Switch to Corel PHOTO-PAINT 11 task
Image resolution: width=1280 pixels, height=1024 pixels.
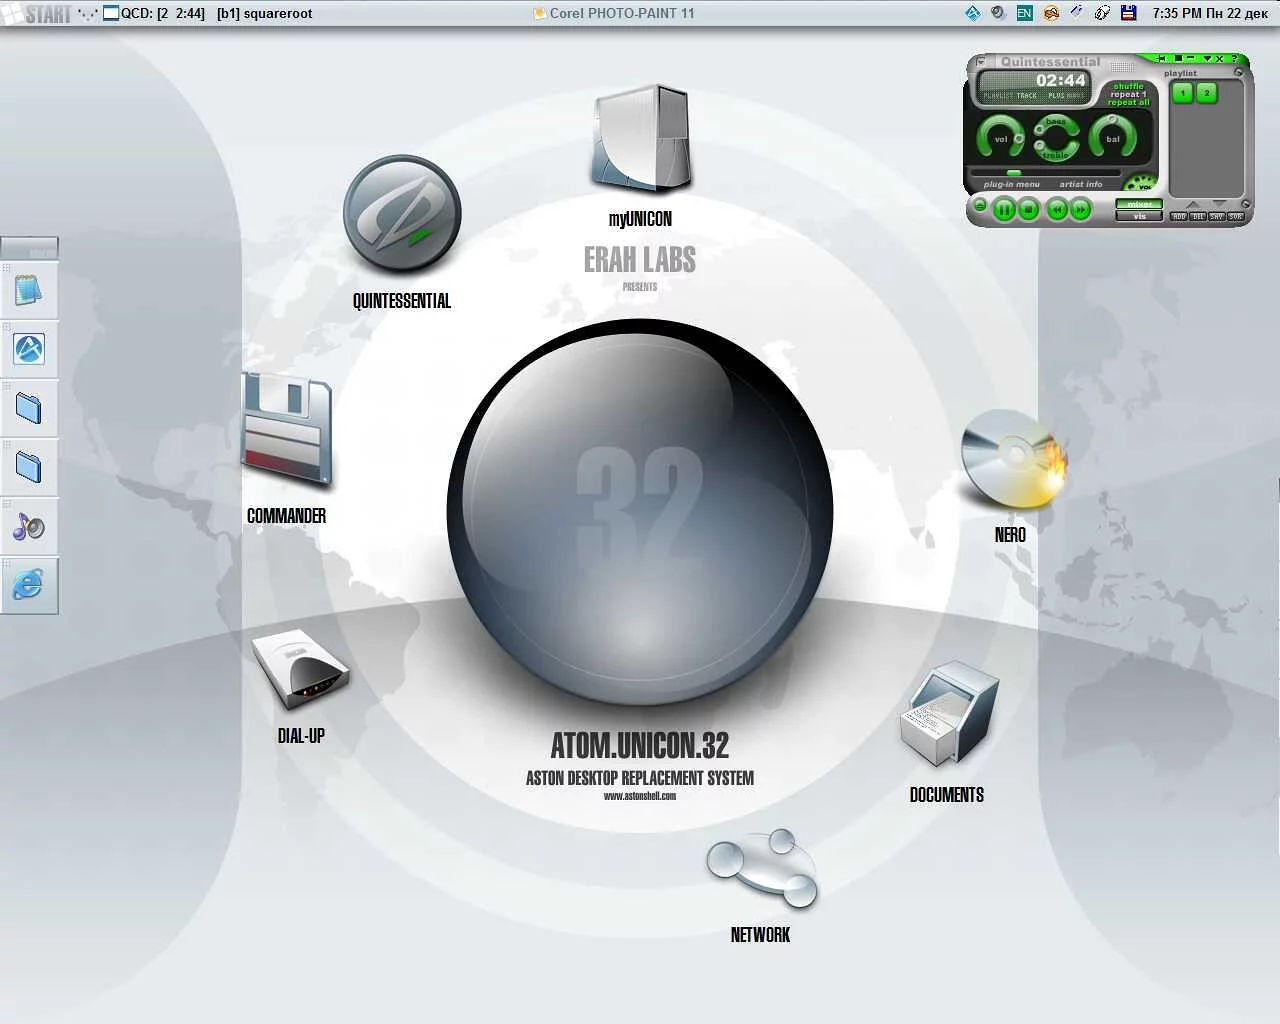(614, 13)
